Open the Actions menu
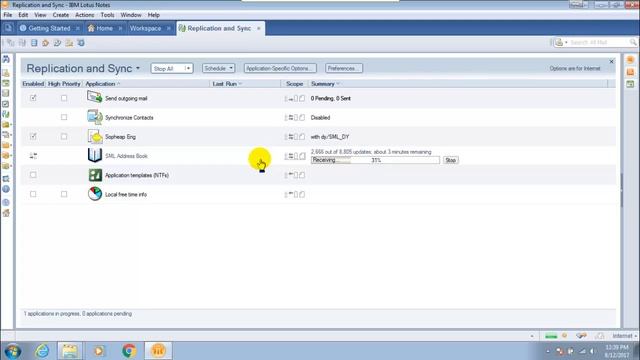This screenshot has height=360, width=640. coord(84,15)
